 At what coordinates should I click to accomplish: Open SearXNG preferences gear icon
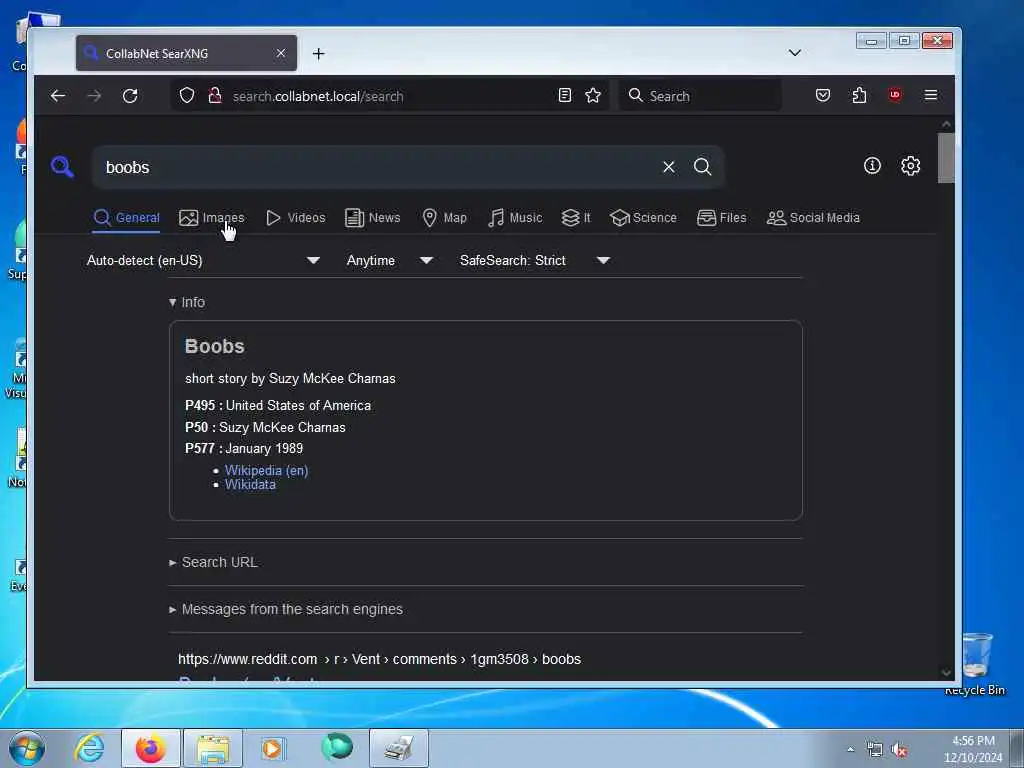(910, 166)
